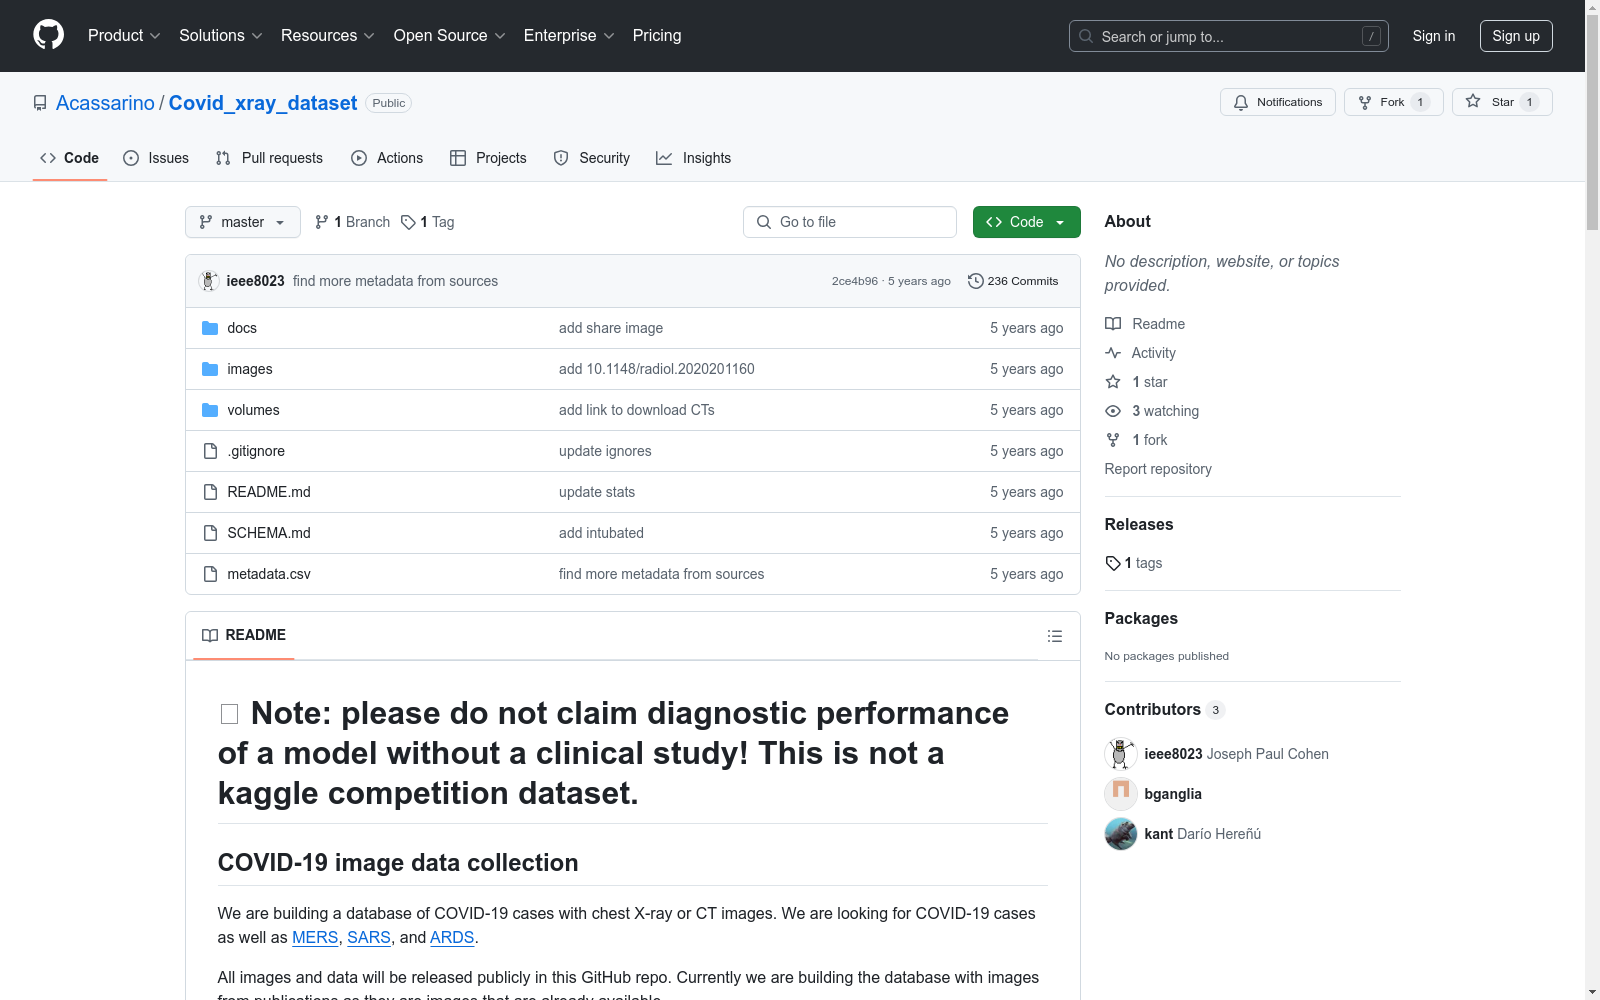Viewport: 1600px width, 1000px height.
Task: Click the ieee8023 commit author avatar
Action: 209,281
